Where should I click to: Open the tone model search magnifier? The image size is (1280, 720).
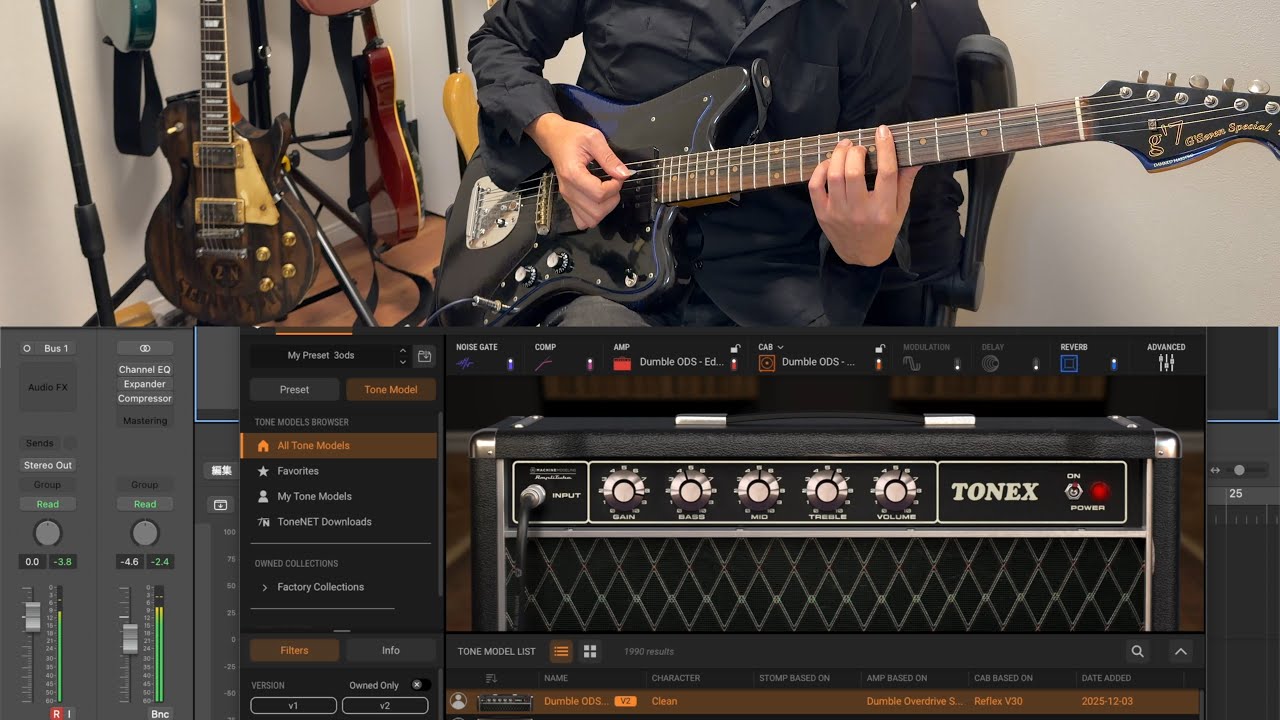(1137, 651)
